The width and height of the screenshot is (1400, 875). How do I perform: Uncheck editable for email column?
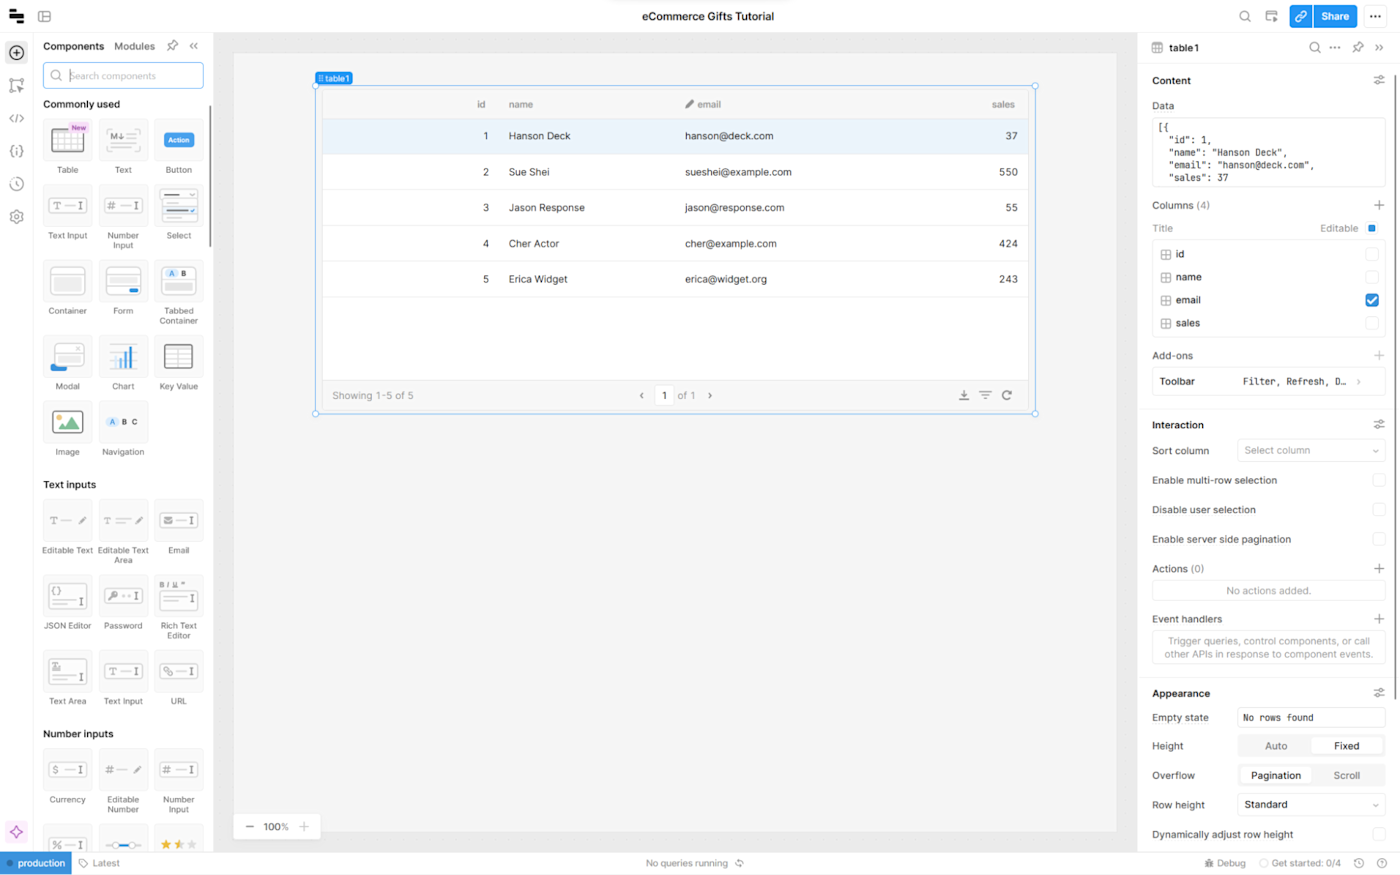[1372, 300]
